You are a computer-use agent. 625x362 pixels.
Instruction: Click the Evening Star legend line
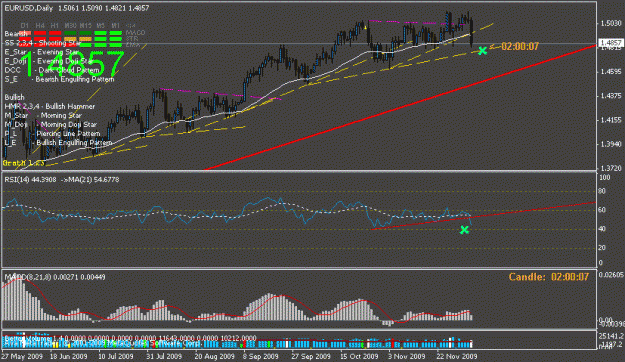pyautogui.click(x=42, y=52)
